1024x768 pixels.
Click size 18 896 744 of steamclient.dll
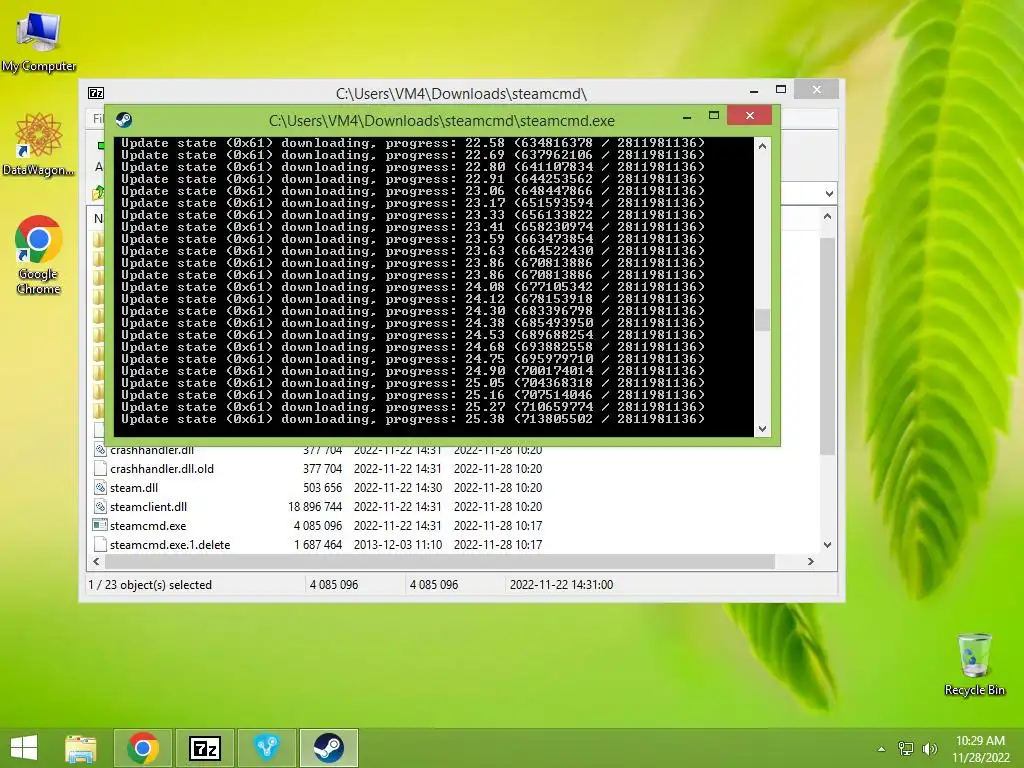pyautogui.click(x=315, y=507)
